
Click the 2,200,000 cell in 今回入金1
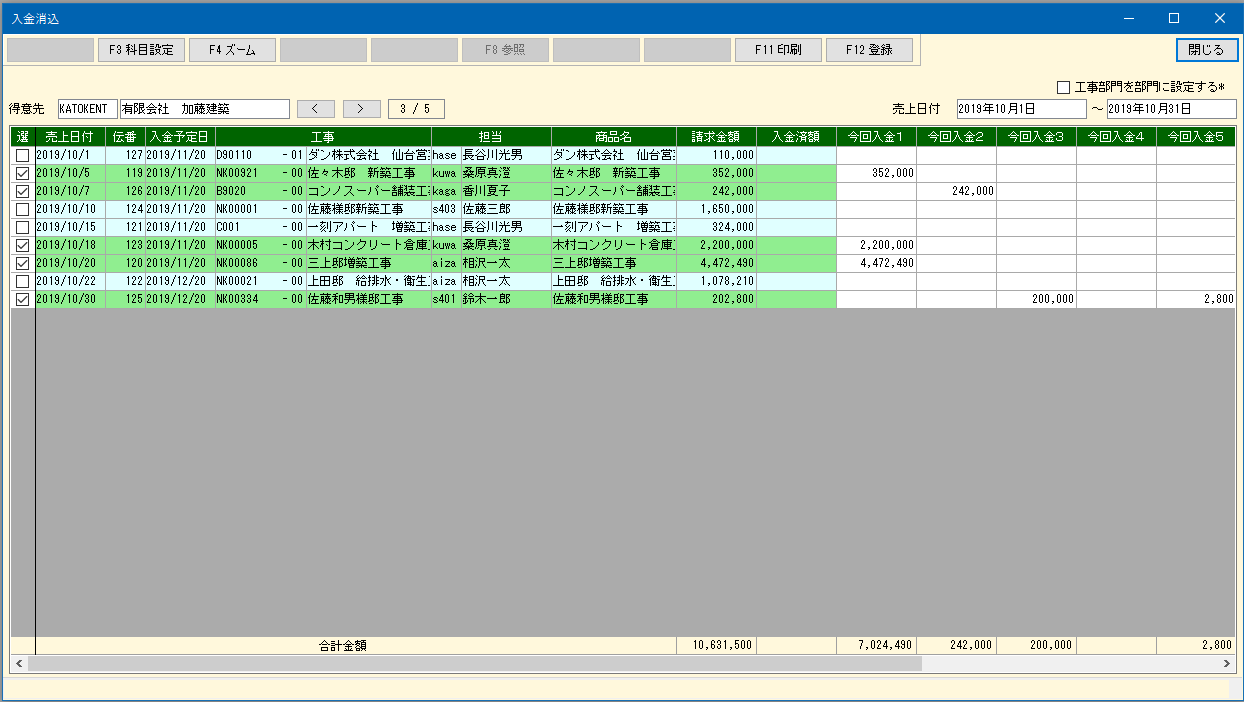point(876,245)
